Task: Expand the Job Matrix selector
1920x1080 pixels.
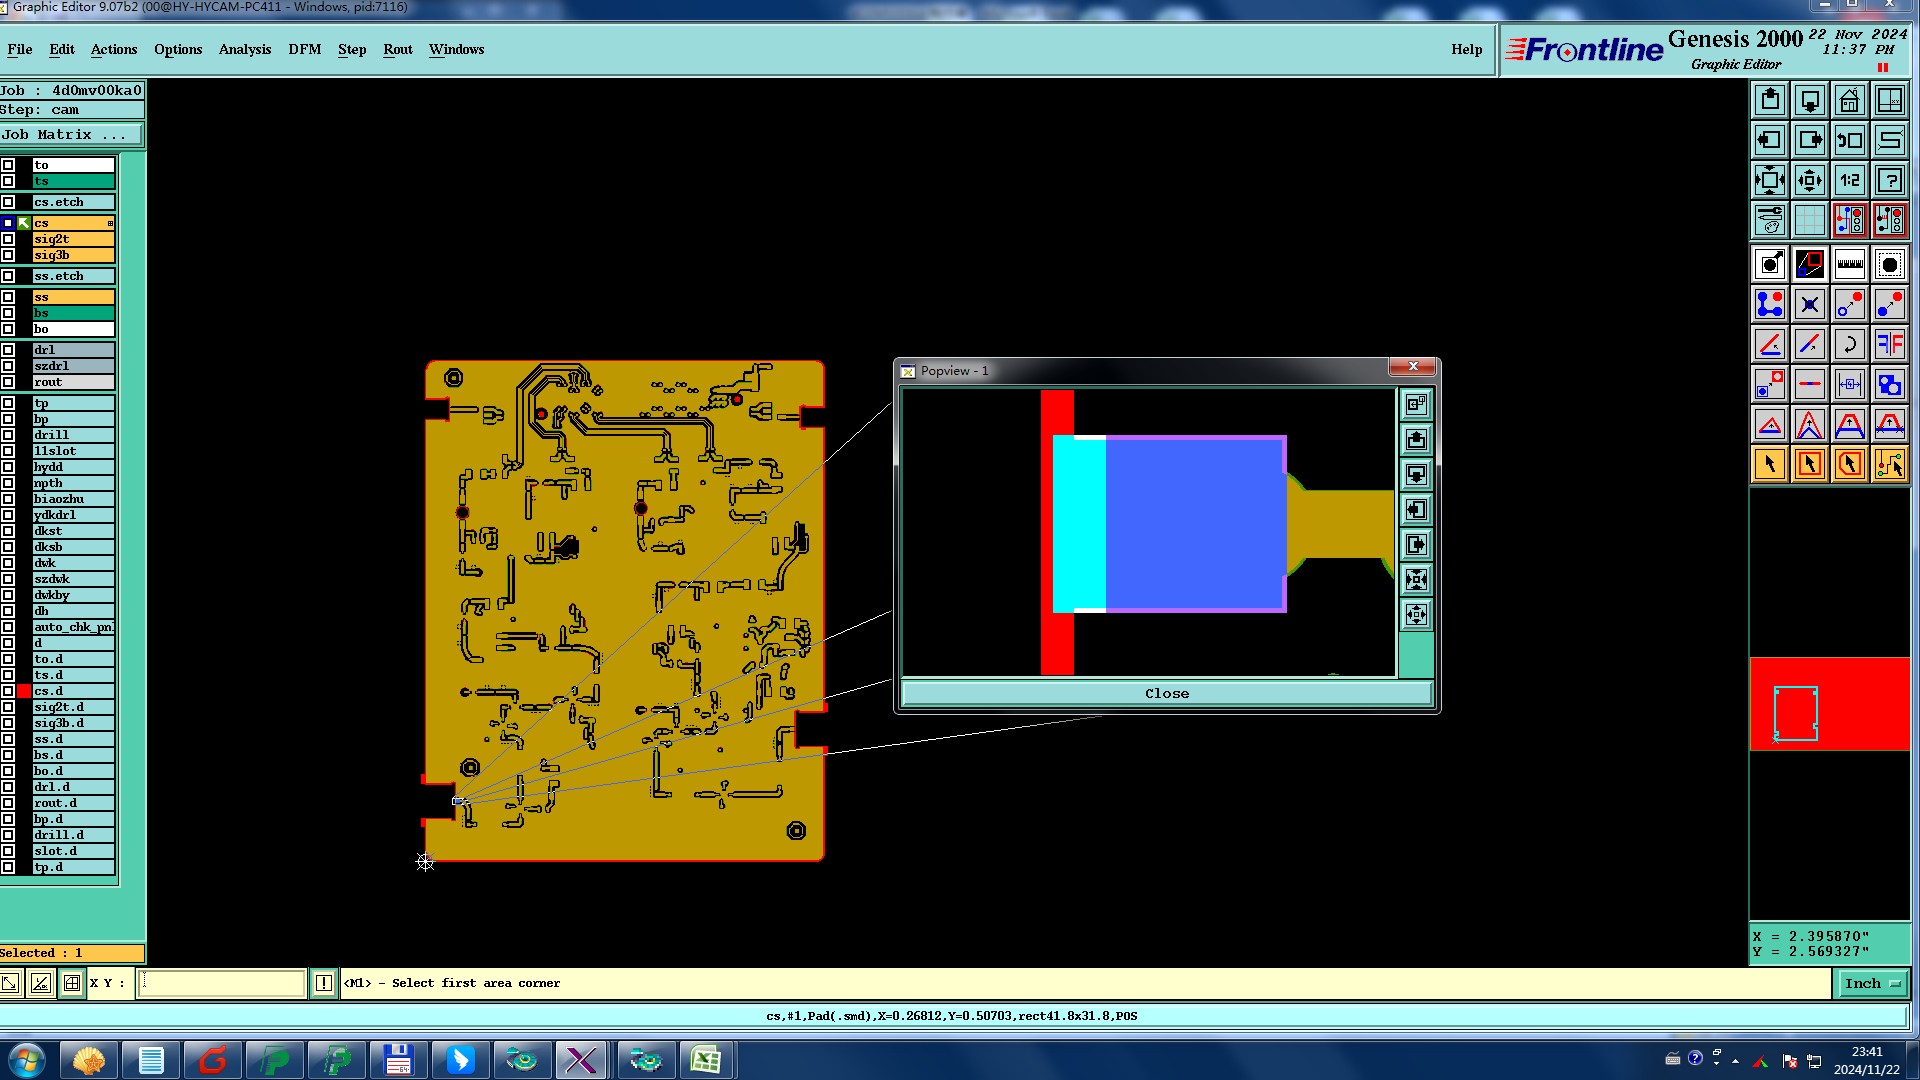Action: click(x=71, y=135)
